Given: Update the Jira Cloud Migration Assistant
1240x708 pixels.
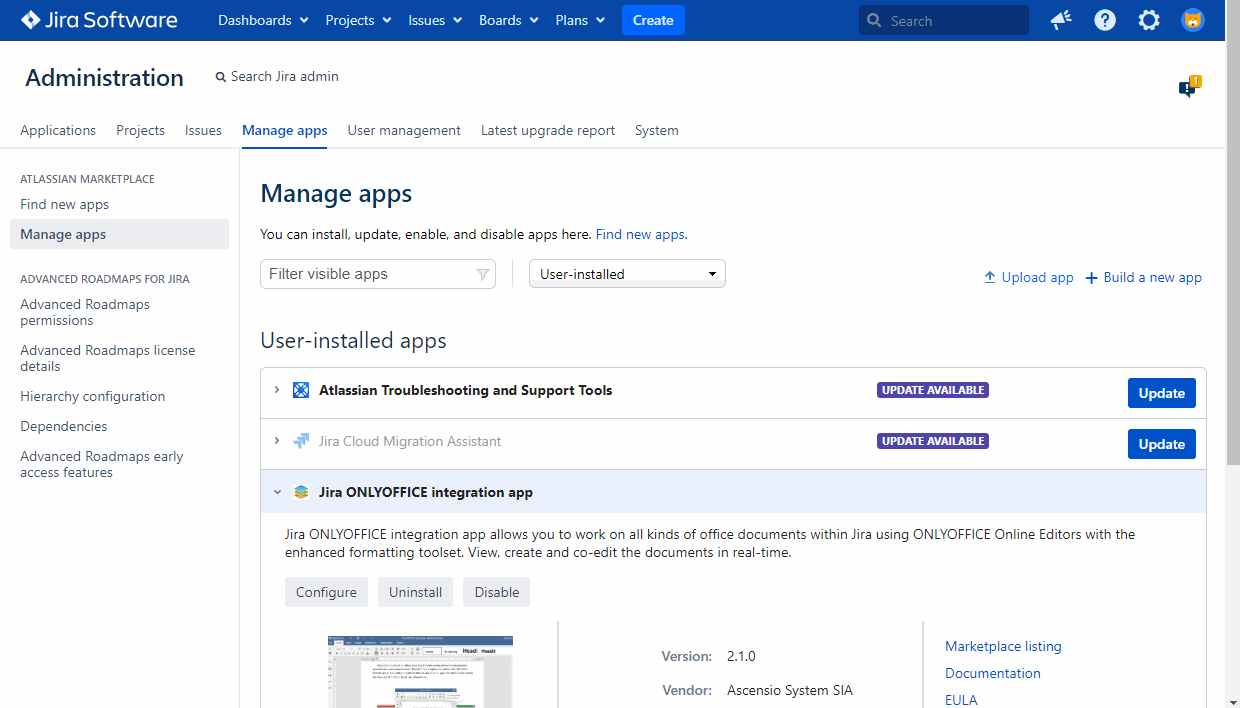Looking at the screenshot, I should 1161,444.
